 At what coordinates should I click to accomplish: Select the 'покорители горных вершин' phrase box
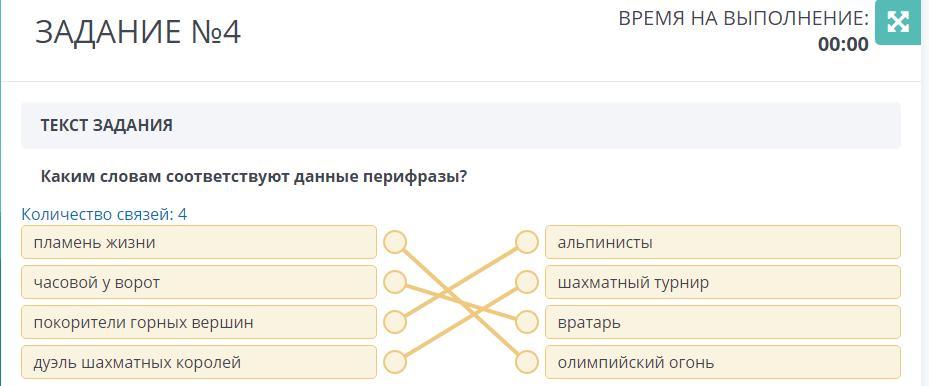(199, 323)
